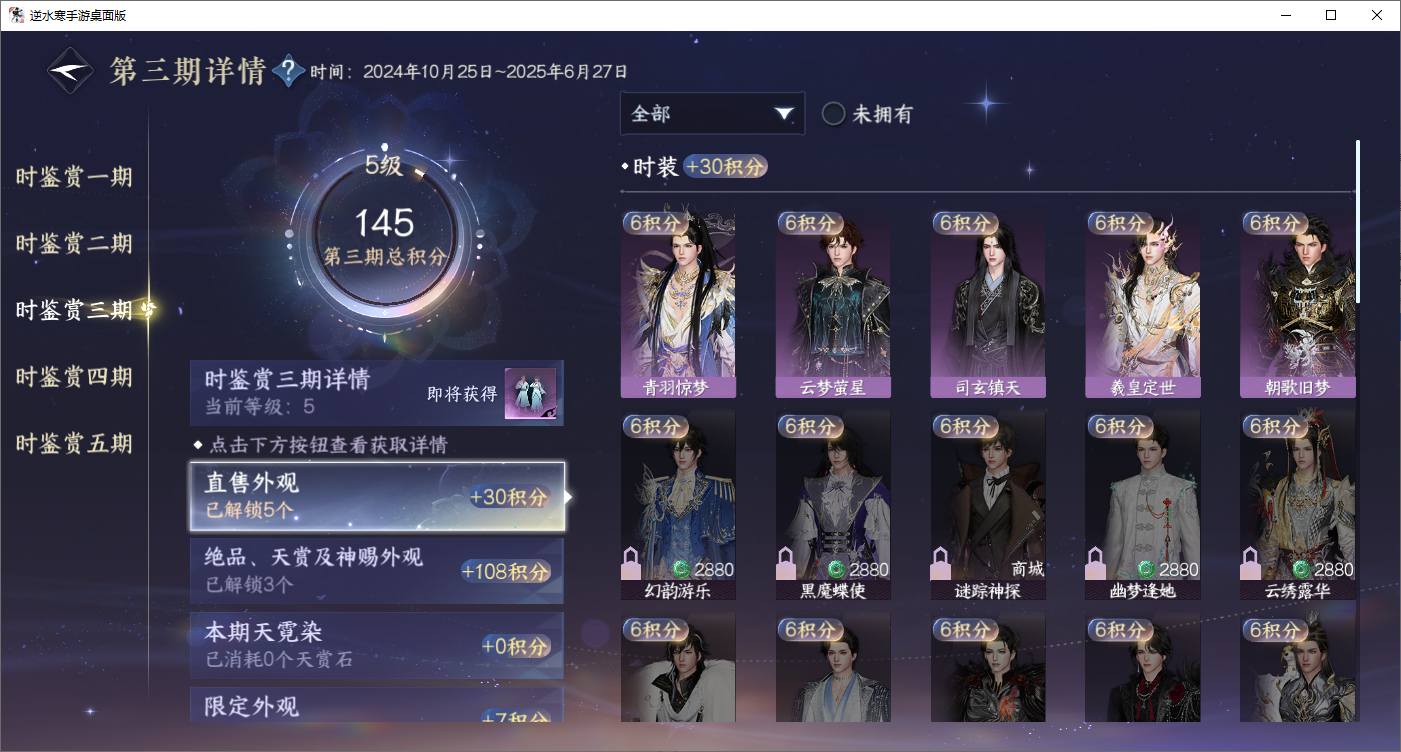Open the 全部 filter dropdown
The image size is (1401, 752).
712,113
